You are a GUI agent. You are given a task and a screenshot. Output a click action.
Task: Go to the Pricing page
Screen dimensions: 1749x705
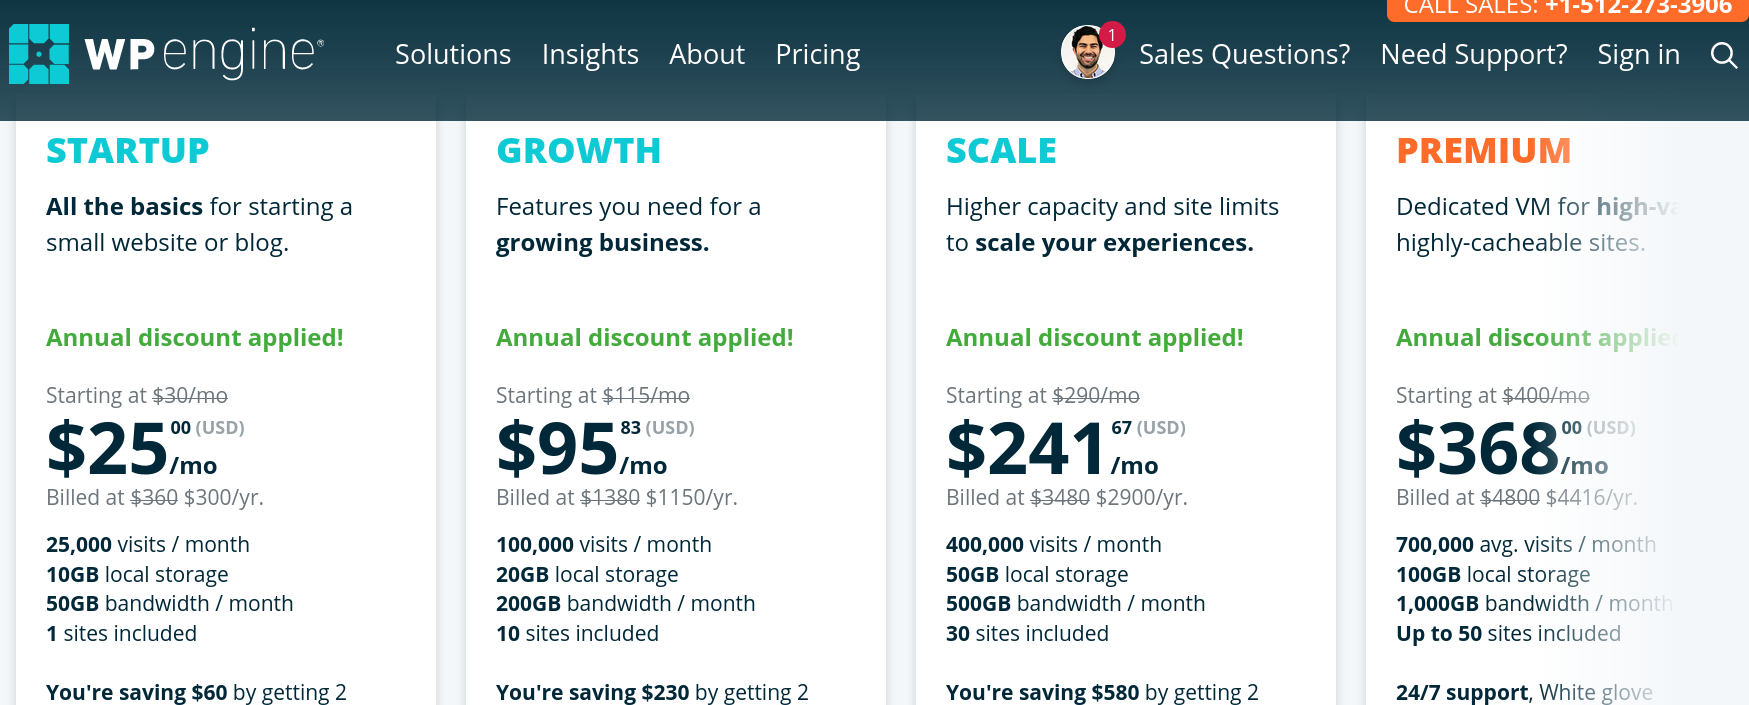coord(818,55)
